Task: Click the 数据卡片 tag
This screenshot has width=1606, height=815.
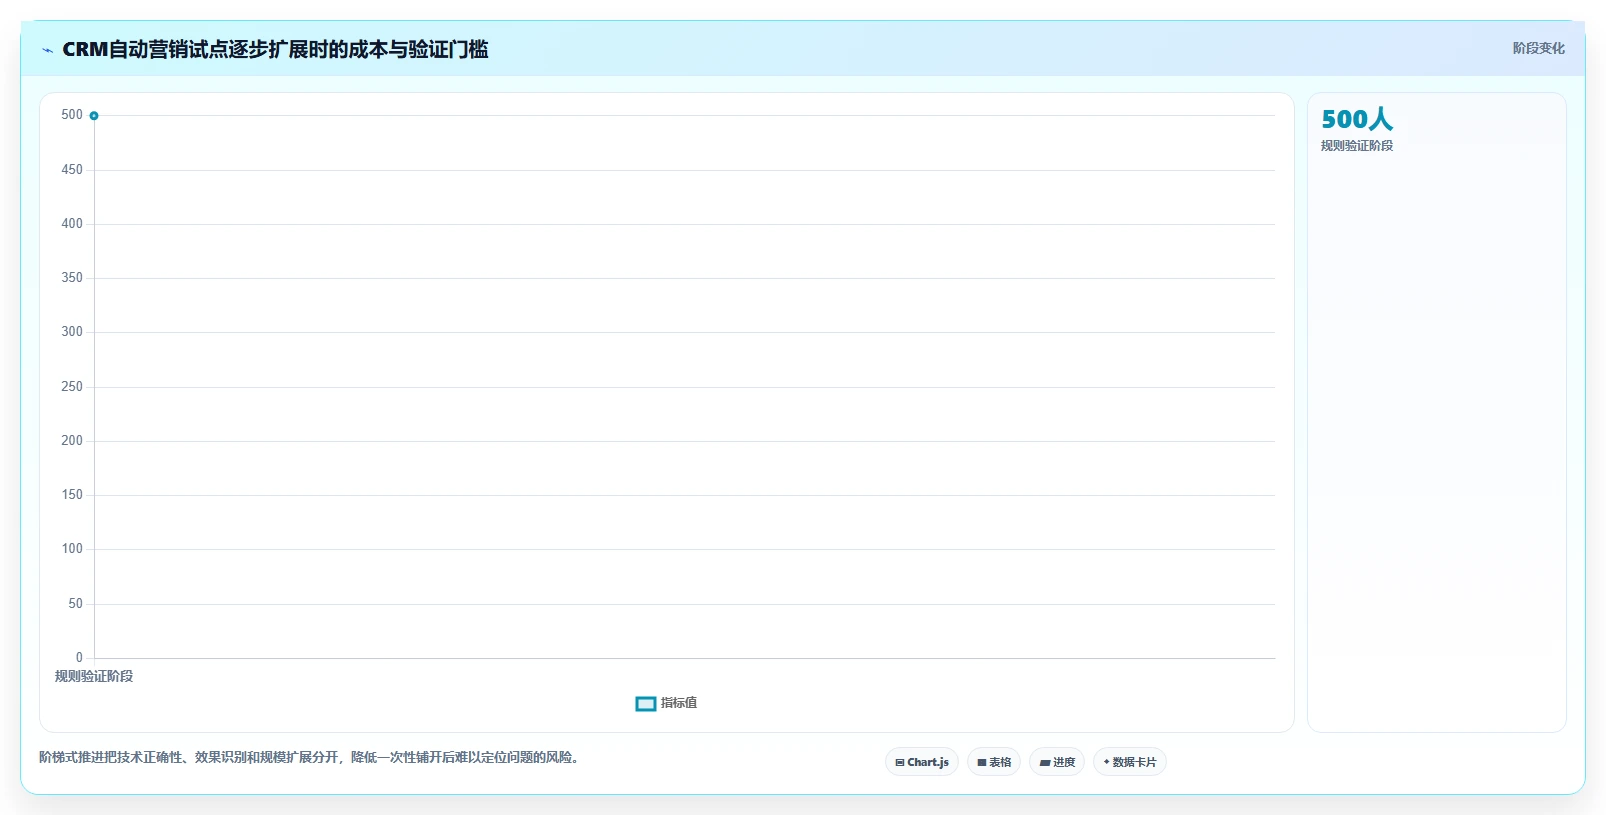Action: [1130, 762]
